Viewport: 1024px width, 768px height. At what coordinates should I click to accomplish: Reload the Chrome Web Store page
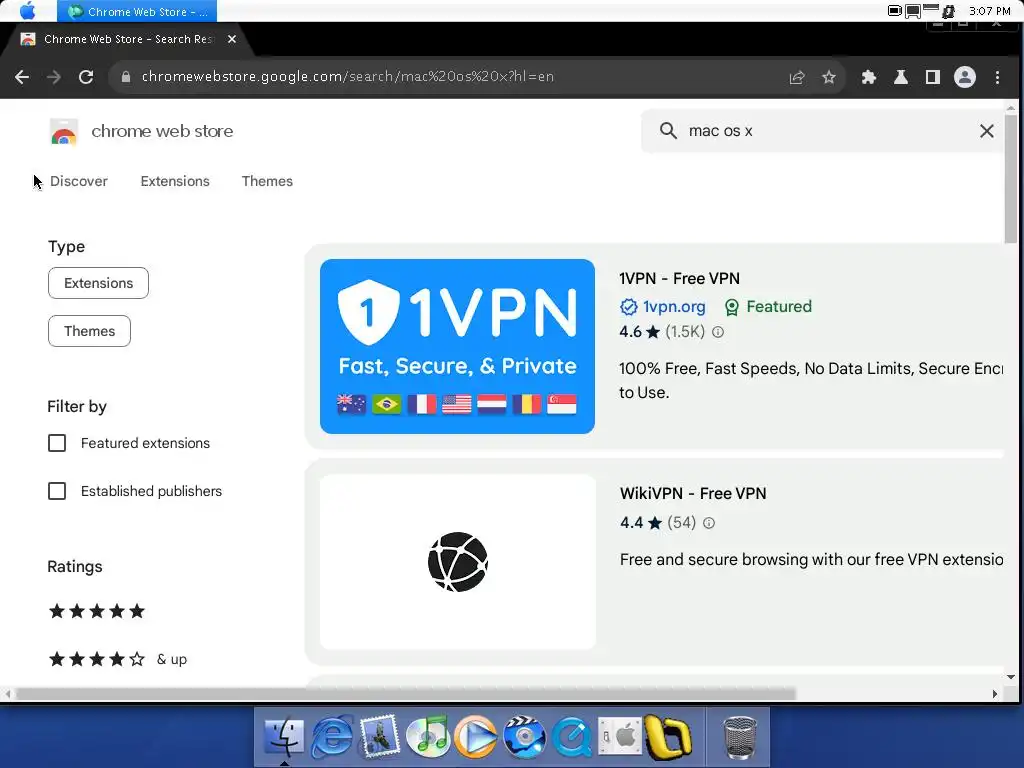(86, 77)
